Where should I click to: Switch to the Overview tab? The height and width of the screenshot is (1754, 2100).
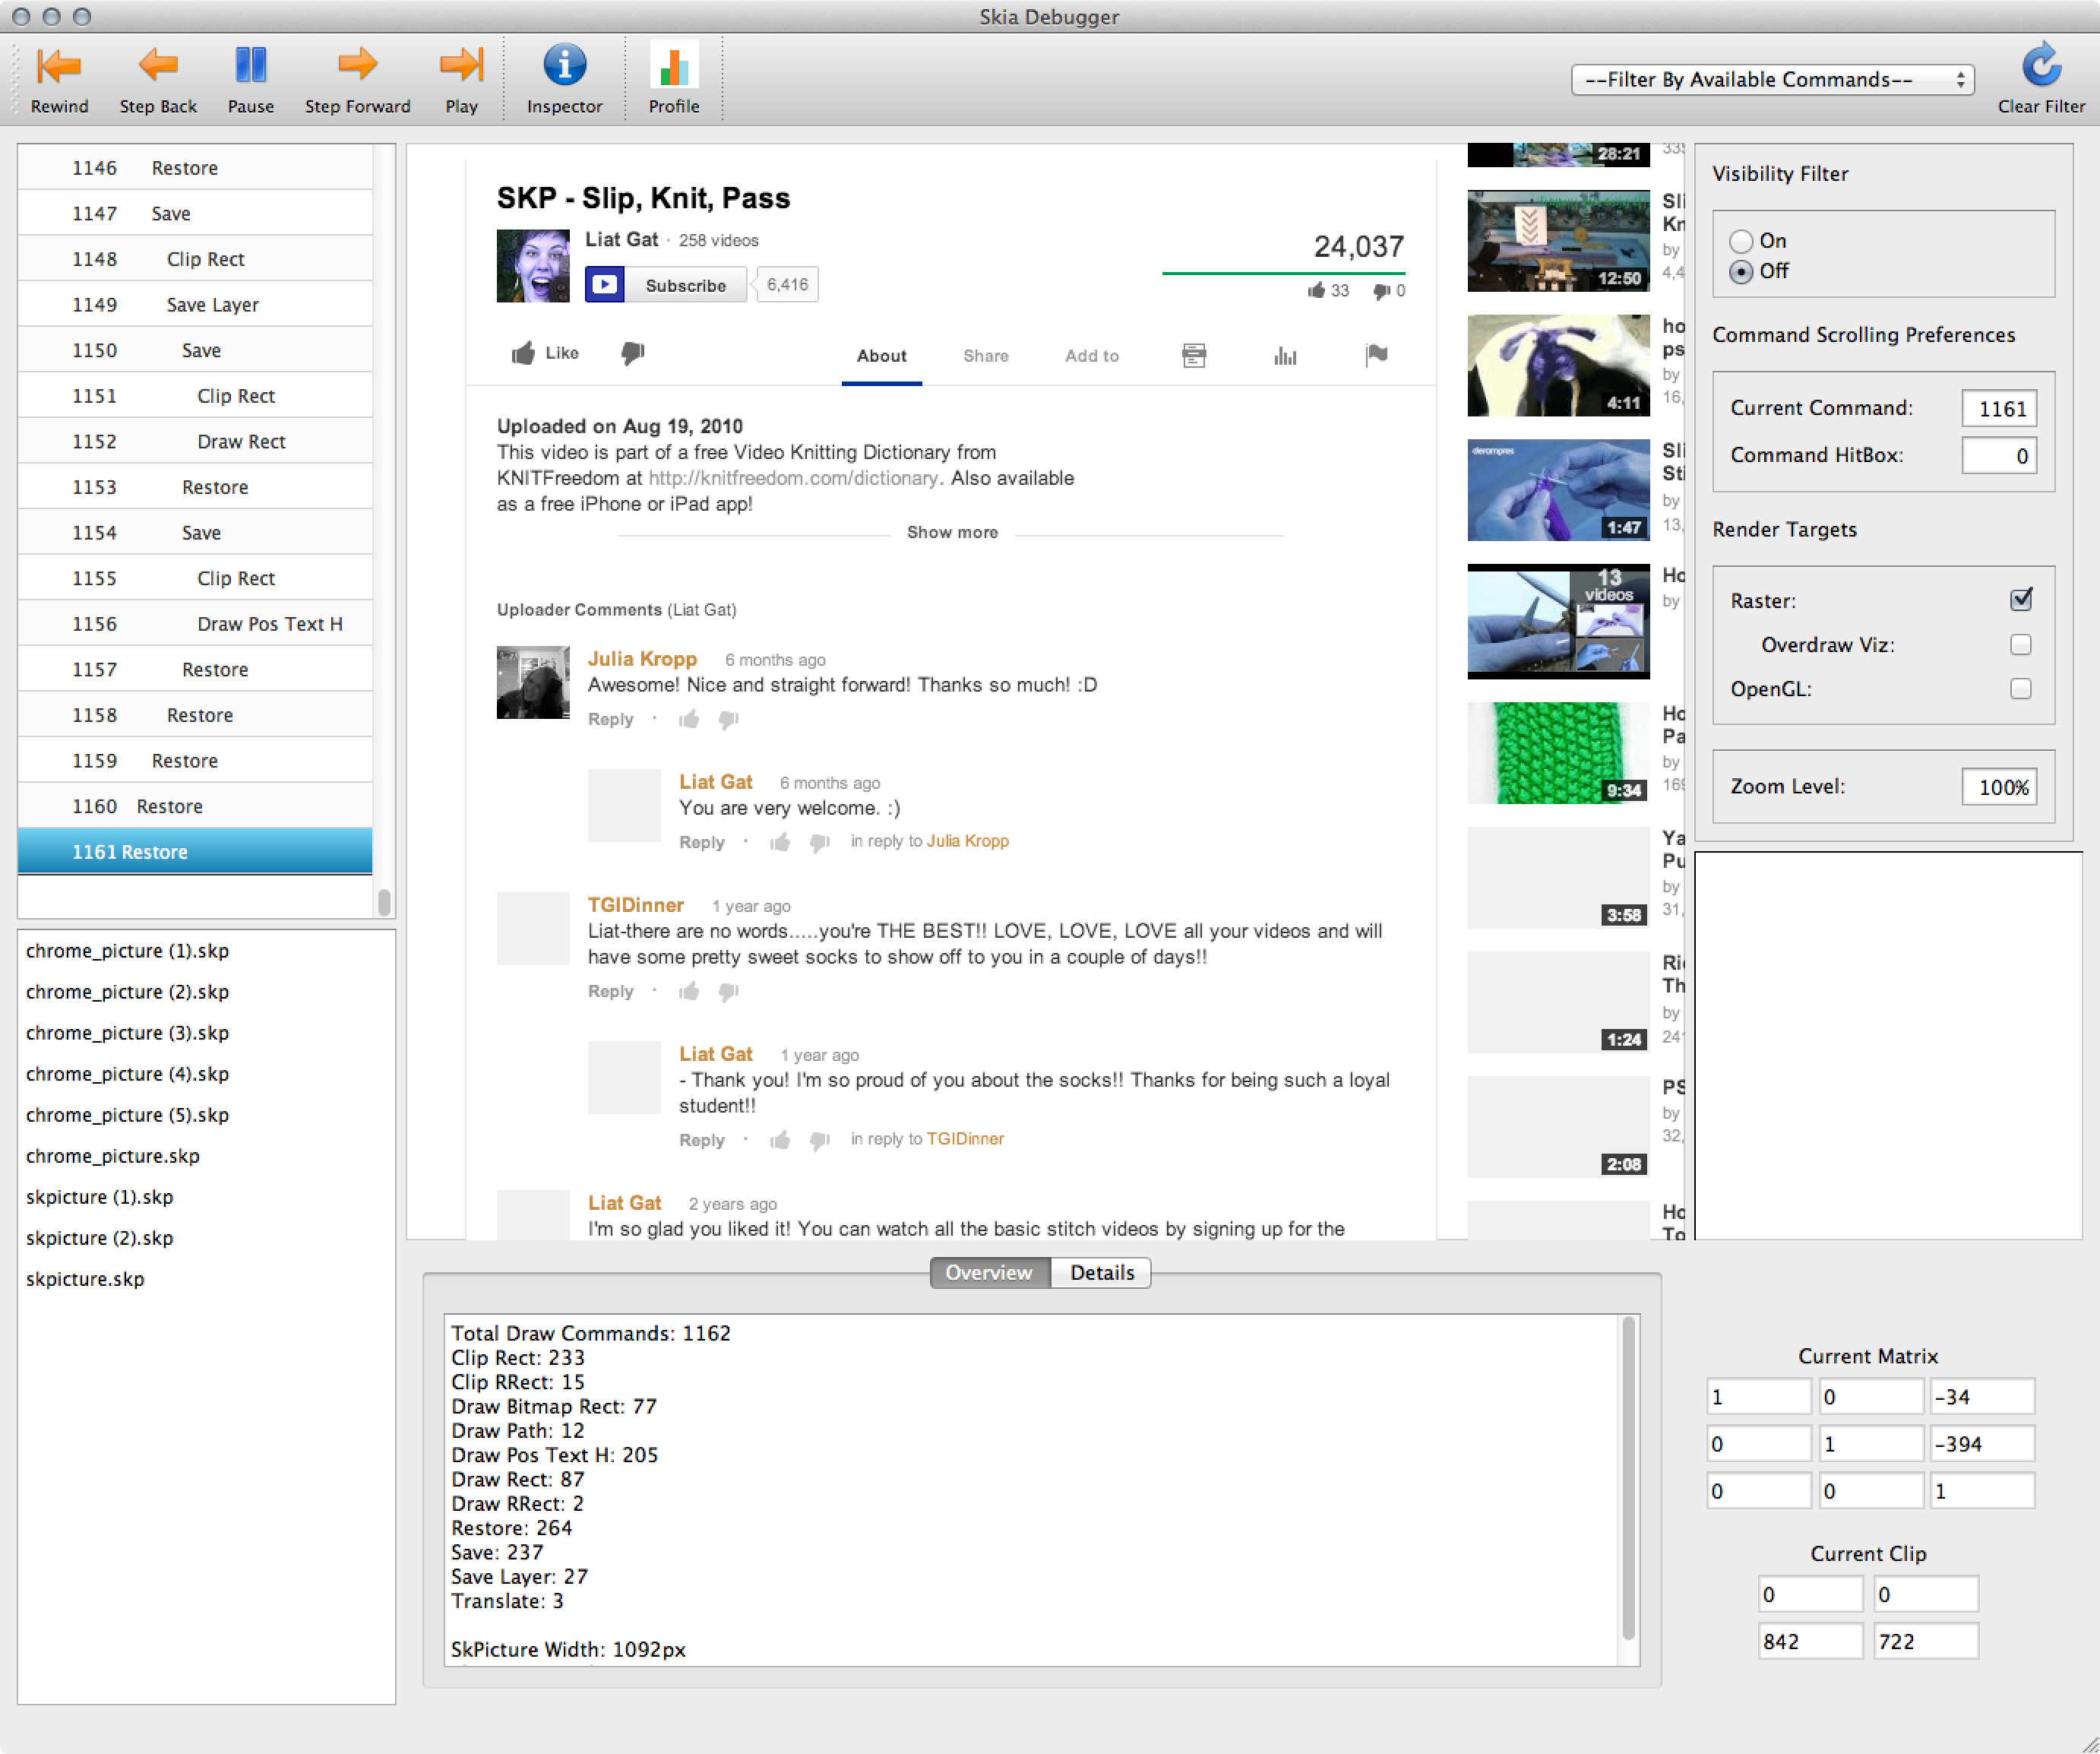click(989, 1273)
